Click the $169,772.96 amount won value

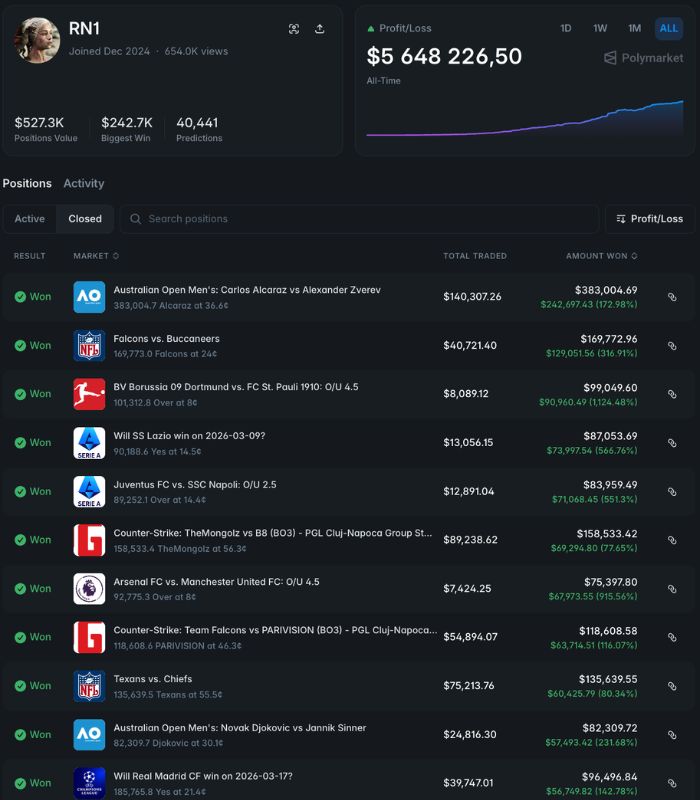[x=609, y=339]
